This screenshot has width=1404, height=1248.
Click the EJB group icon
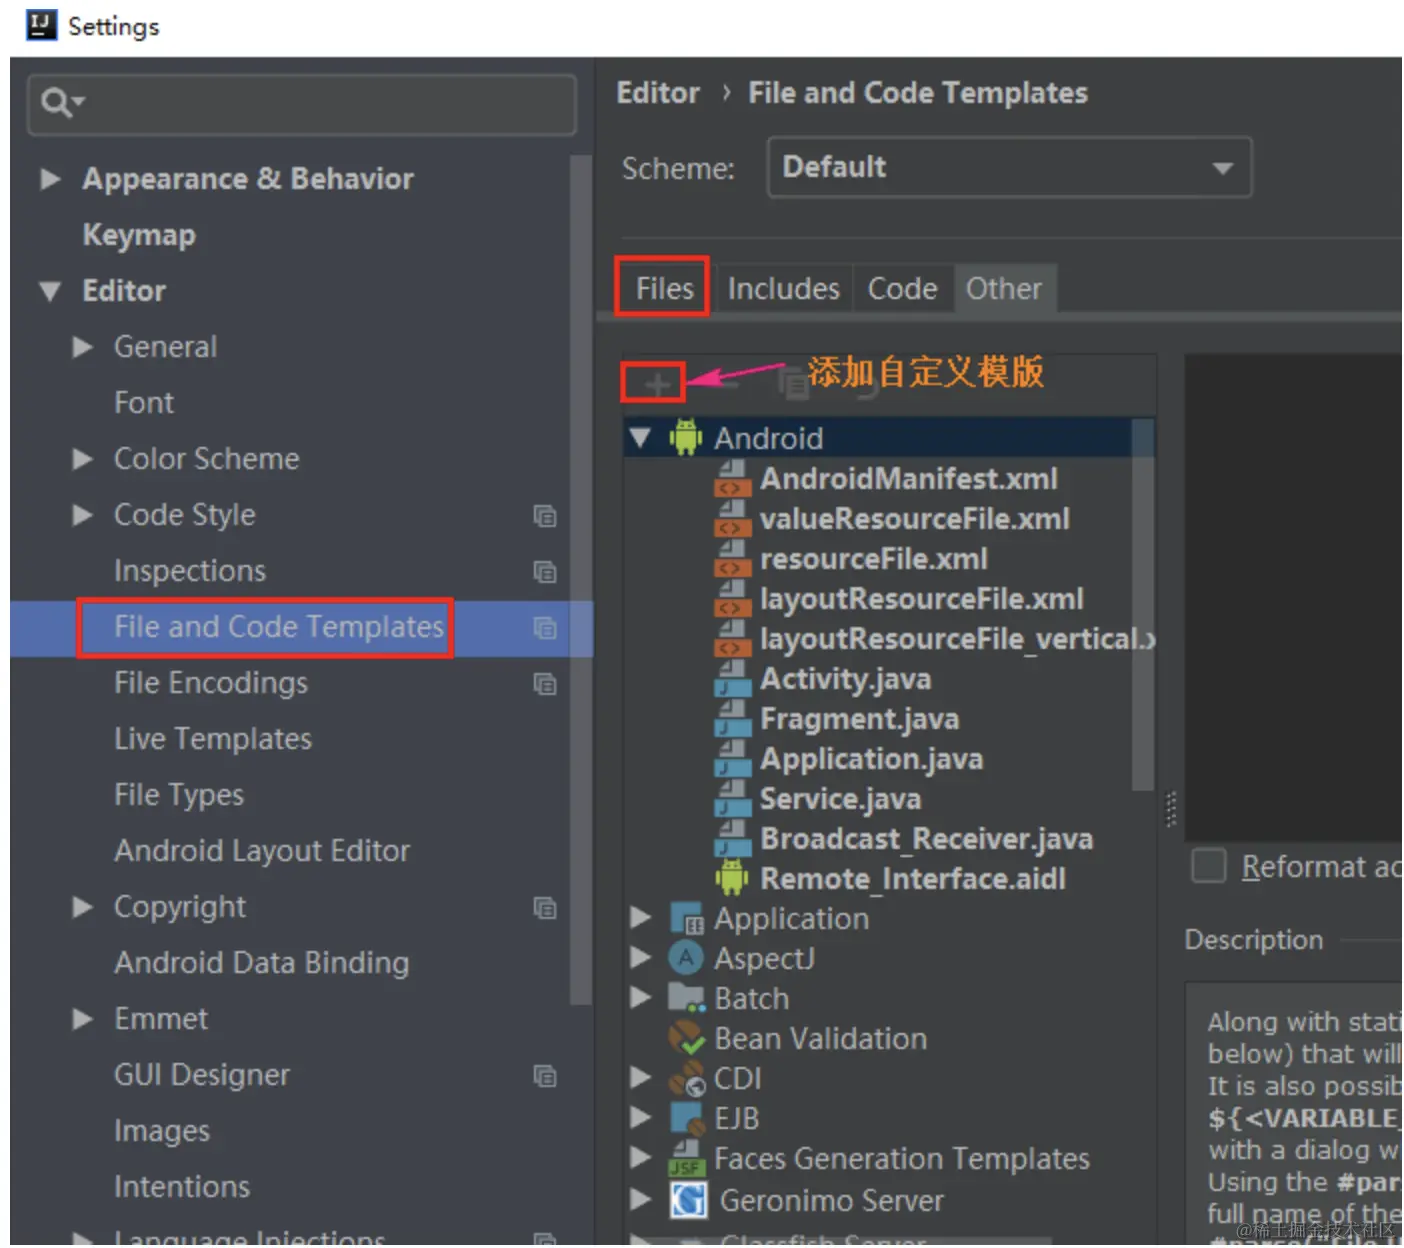[686, 1118]
